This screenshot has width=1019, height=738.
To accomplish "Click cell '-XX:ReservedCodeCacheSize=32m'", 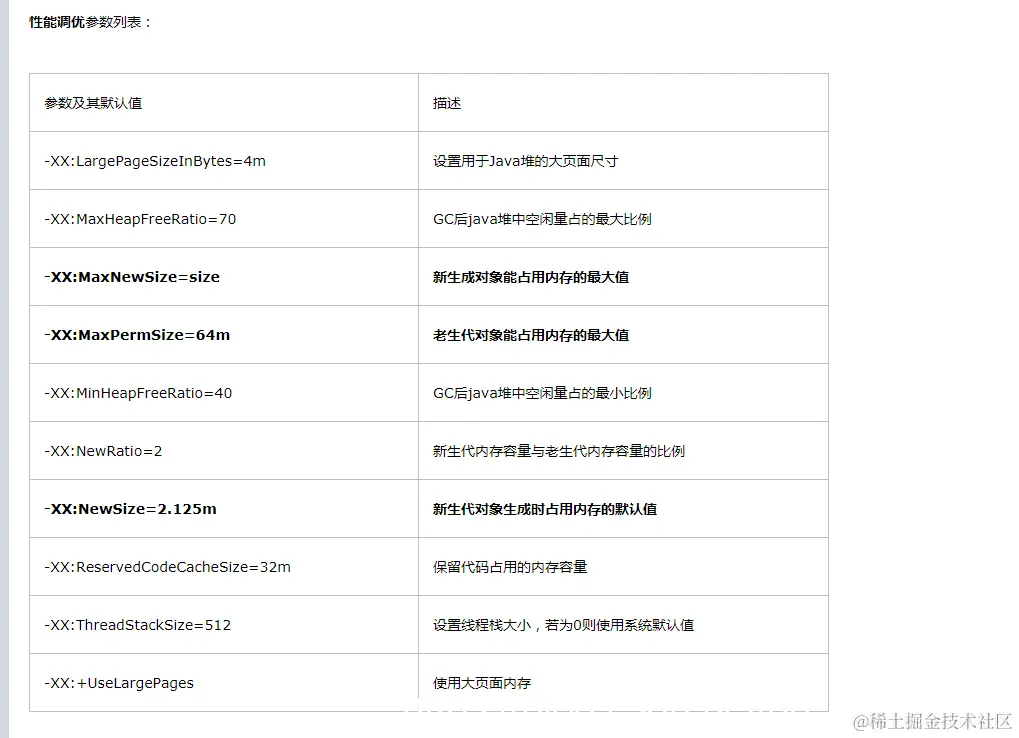I will [x=167, y=567].
